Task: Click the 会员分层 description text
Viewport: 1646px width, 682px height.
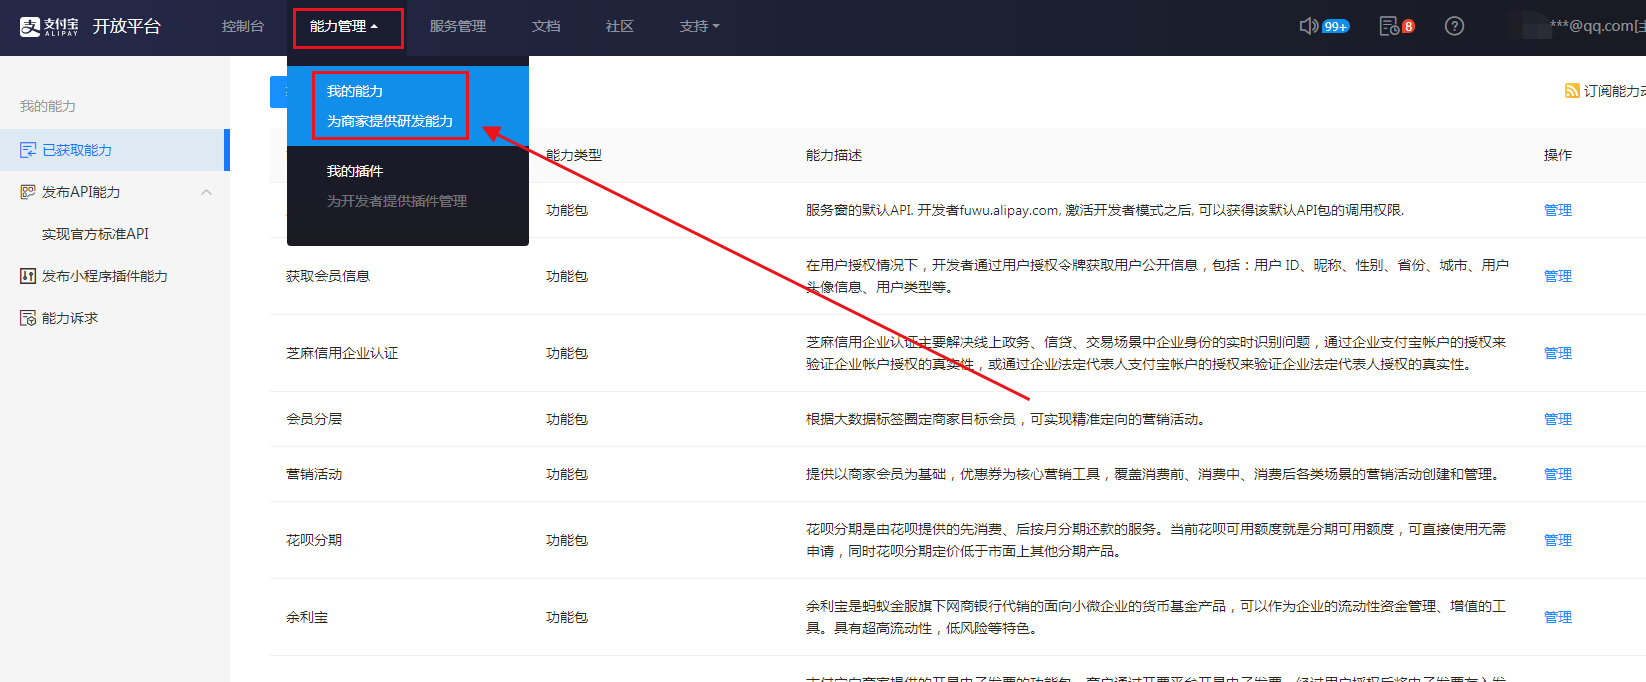Action: tap(1006, 419)
